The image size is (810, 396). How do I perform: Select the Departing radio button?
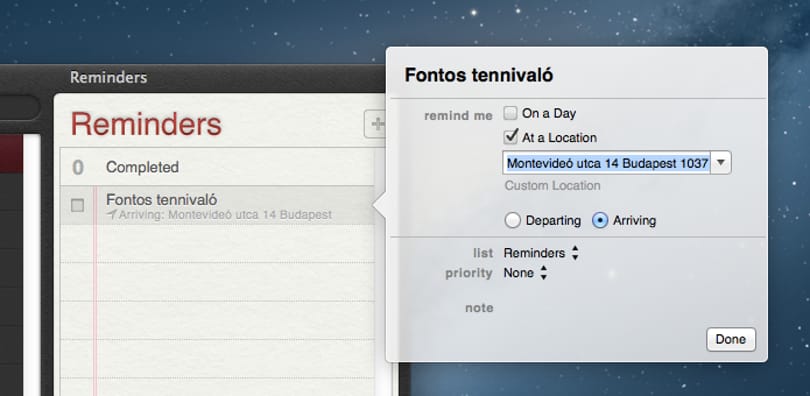512,221
